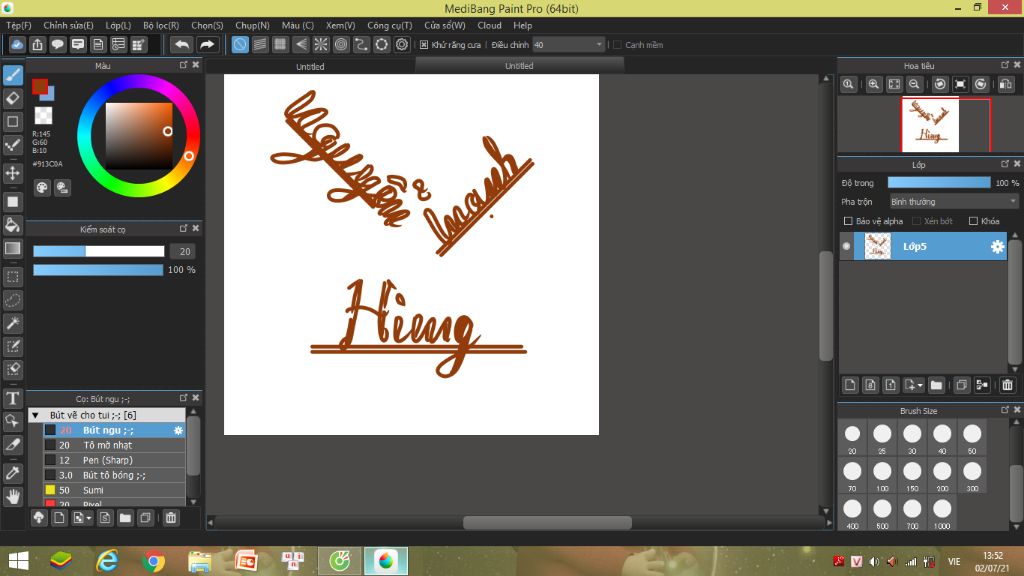Viewport: 1024px width, 576px height.
Task: Open the cloud save icon in the toolbar
Action: pos(17,44)
